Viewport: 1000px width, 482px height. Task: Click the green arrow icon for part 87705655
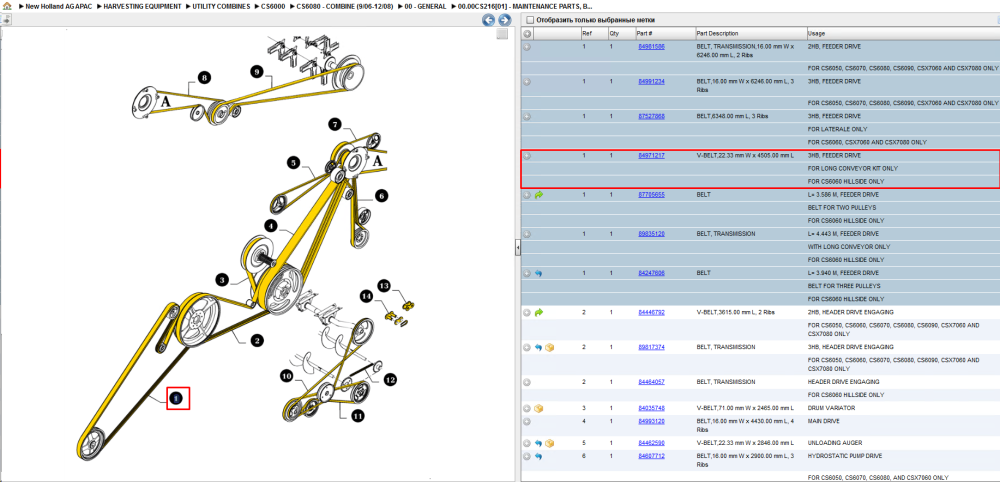tap(539, 195)
